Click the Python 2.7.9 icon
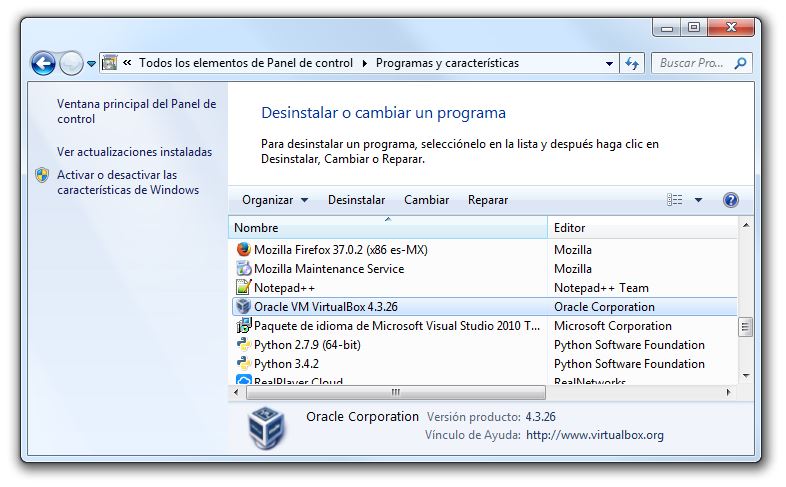The width and height of the screenshot is (786, 487). 244,344
